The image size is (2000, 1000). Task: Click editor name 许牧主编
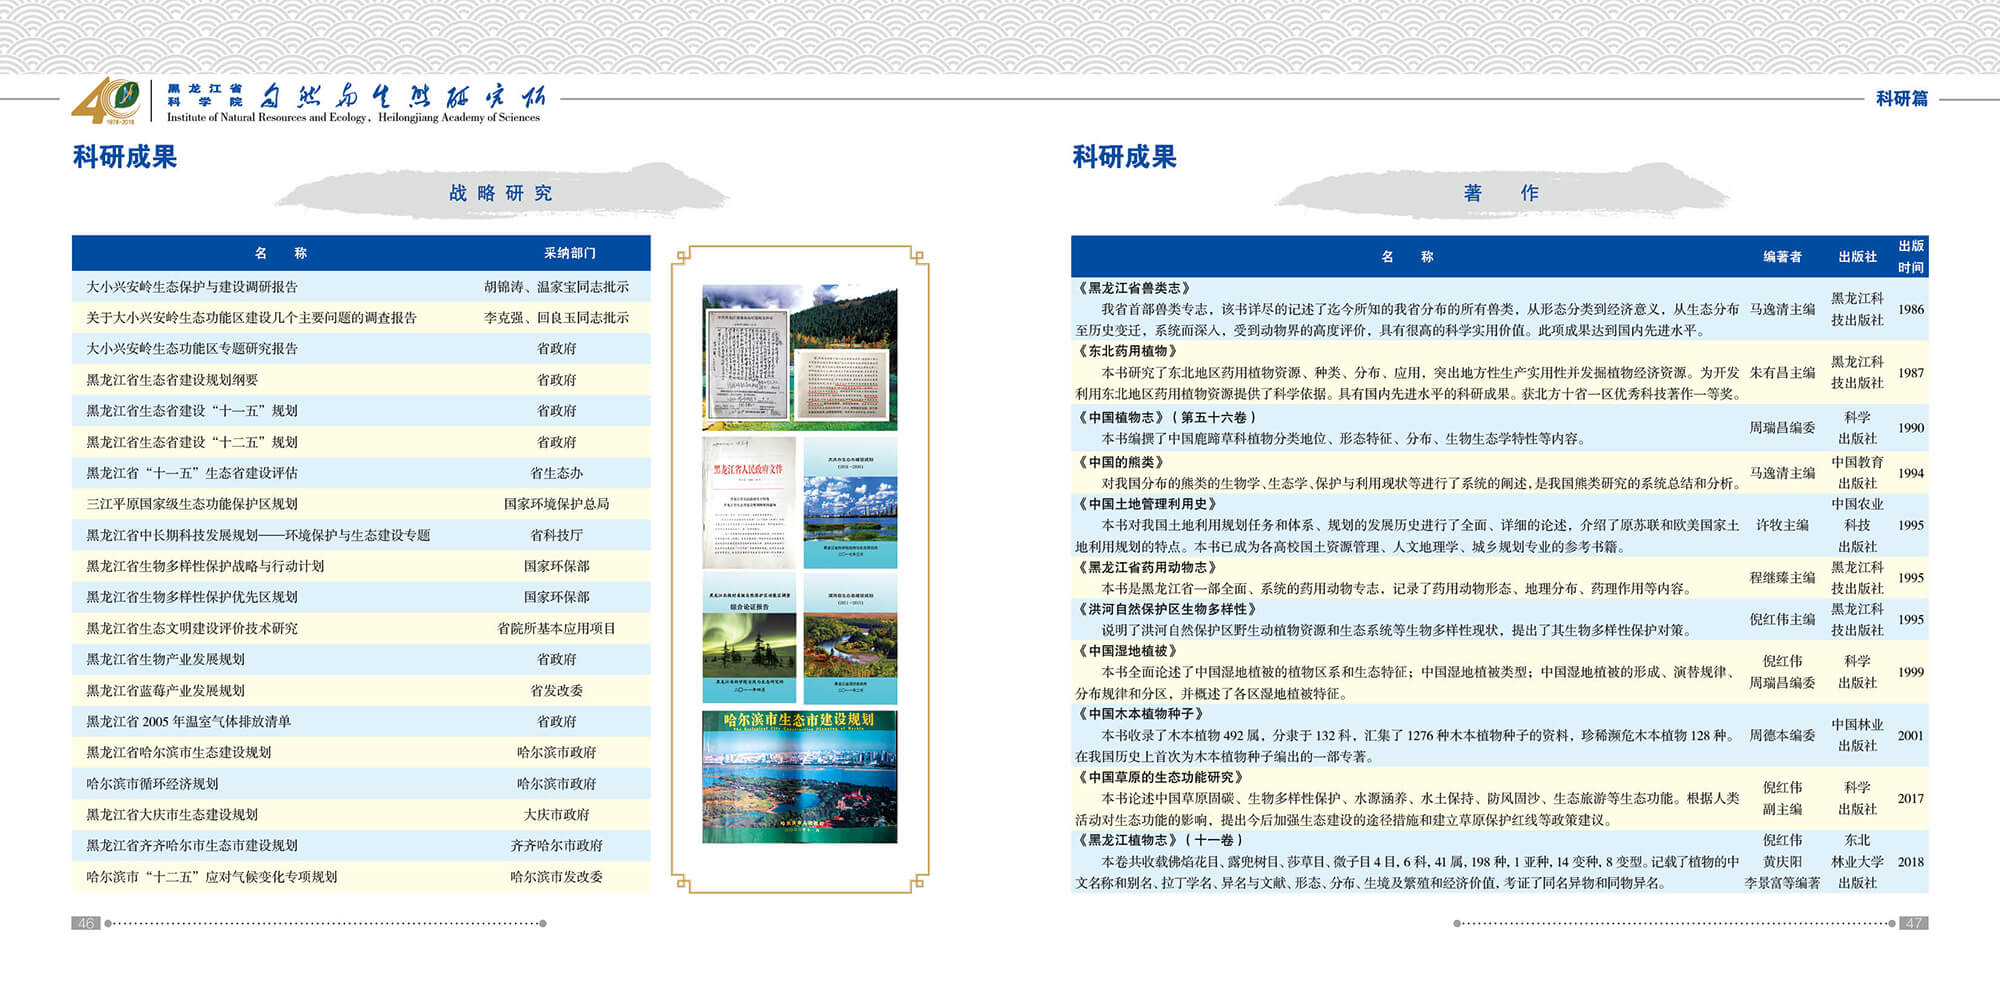tap(1782, 525)
